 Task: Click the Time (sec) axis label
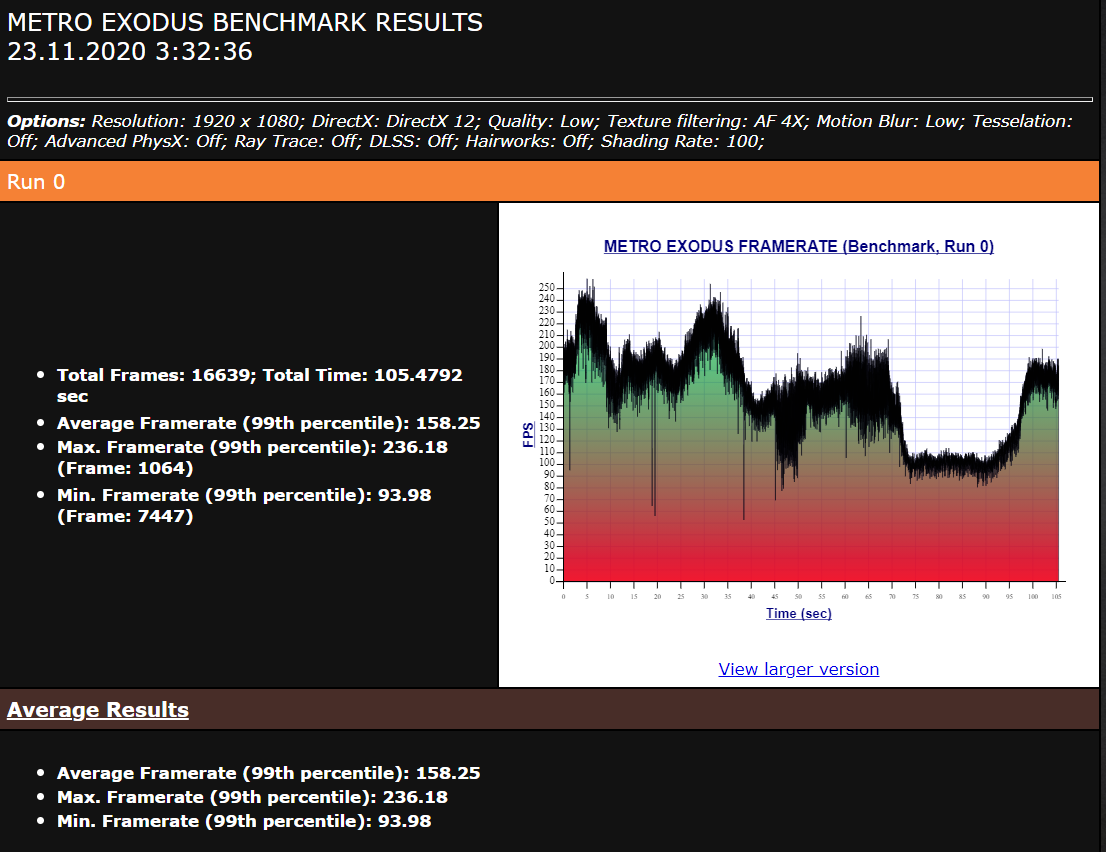(798, 614)
